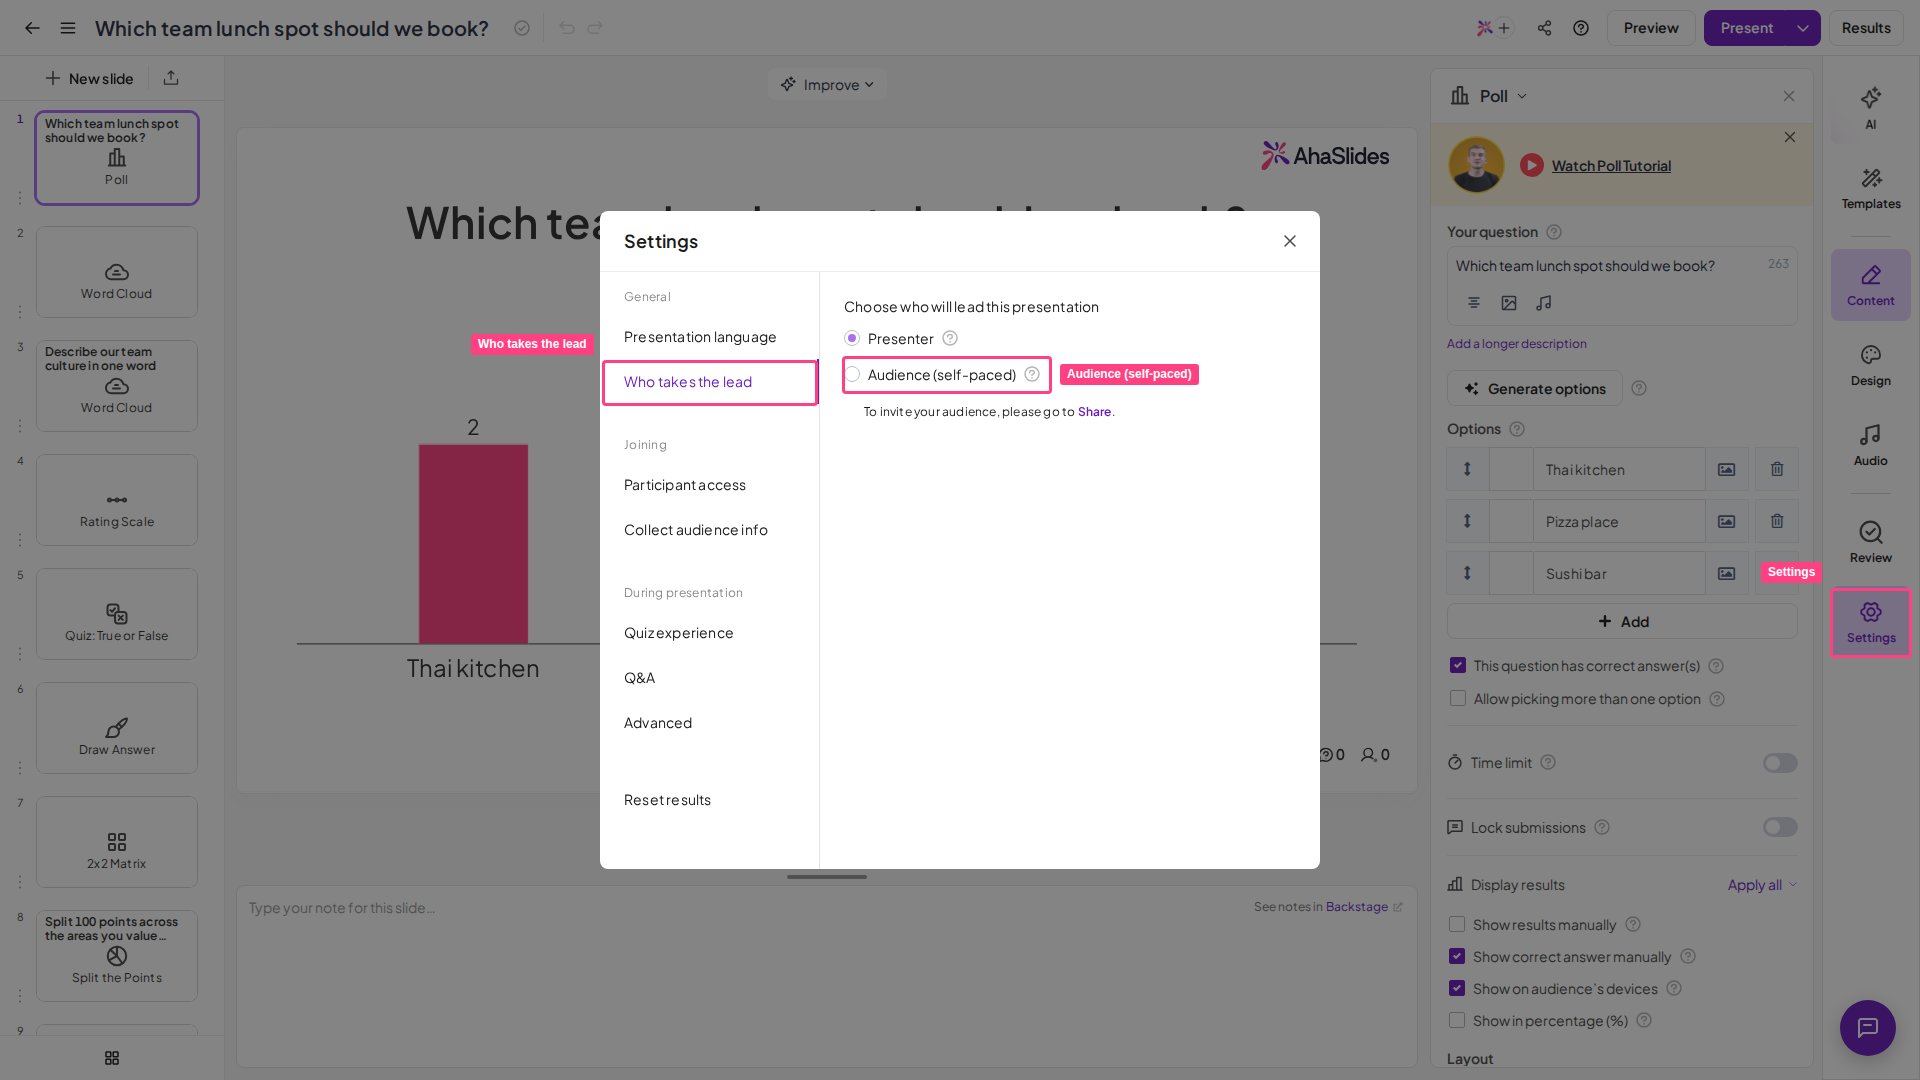Open Quiz experience settings
The image size is (1920, 1080).
679,633
